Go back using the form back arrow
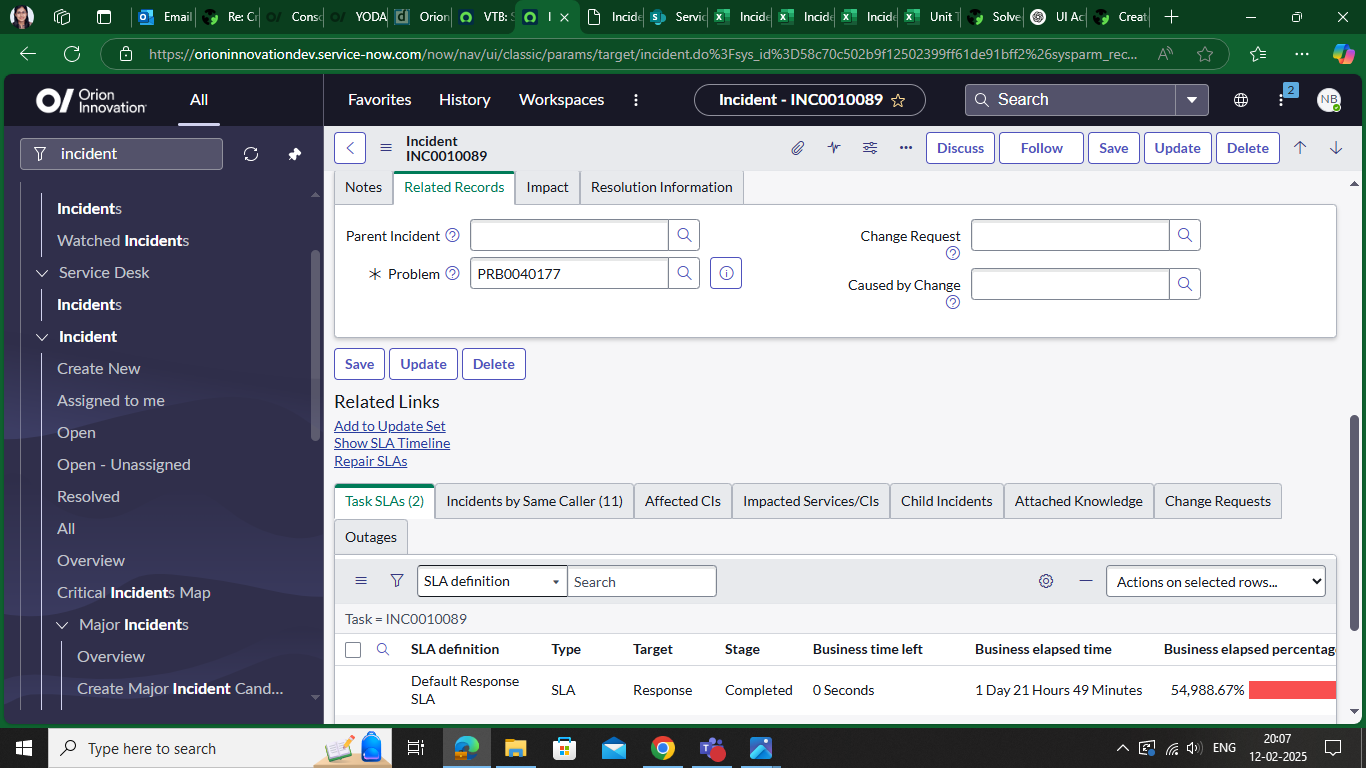1366x768 pixels. pyautogui.click(x=350, y=148)
